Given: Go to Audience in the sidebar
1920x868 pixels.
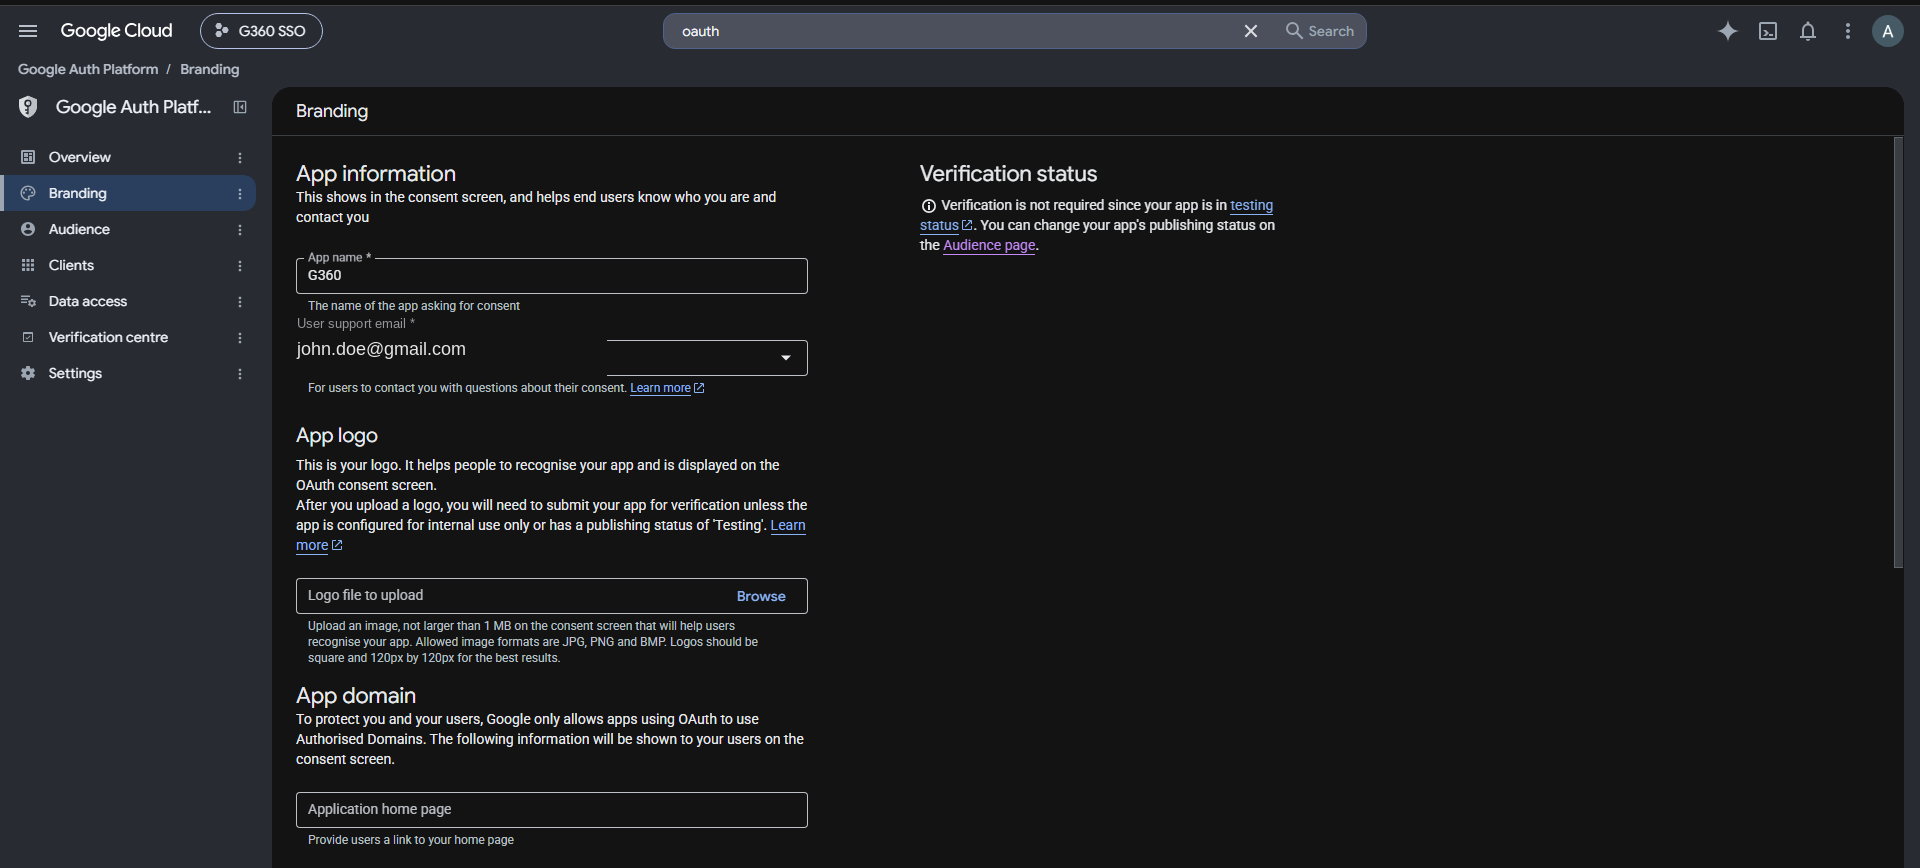Looking at the screenshot, I should point(129,229).
